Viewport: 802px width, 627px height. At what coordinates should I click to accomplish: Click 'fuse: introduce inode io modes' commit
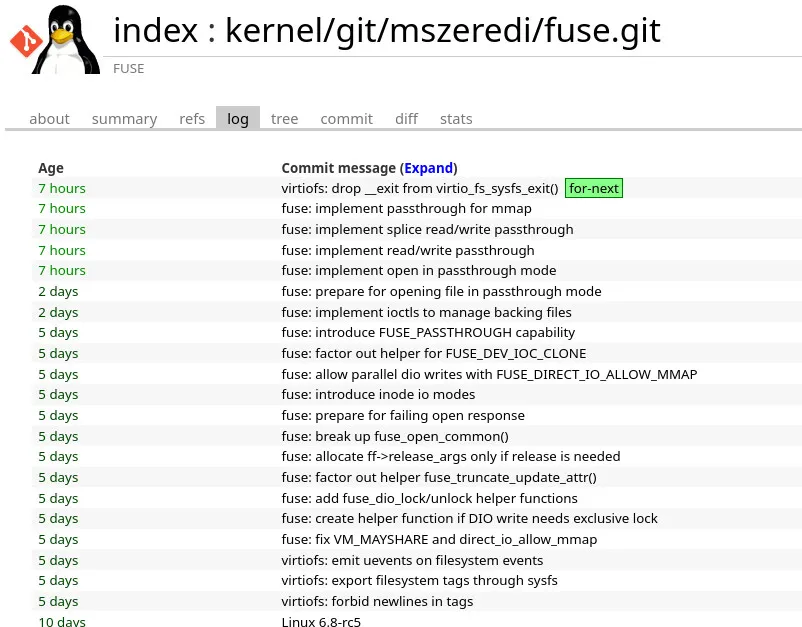click(378, 395)
